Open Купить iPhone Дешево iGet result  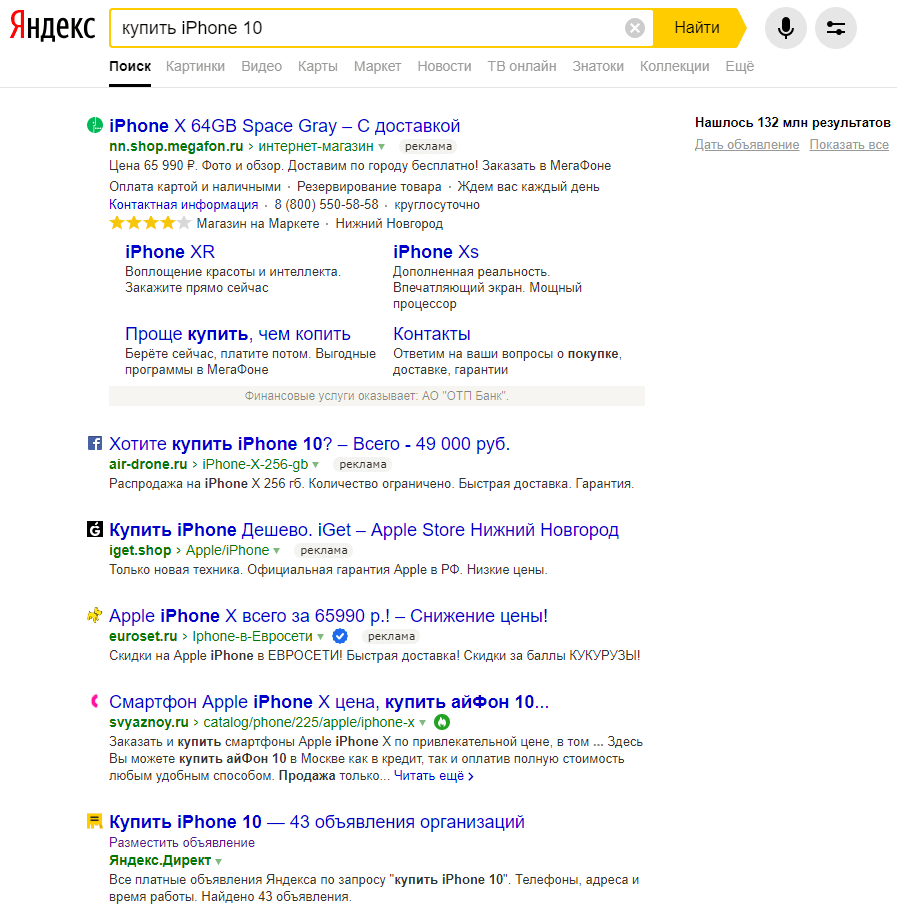[x=364, y=530]
